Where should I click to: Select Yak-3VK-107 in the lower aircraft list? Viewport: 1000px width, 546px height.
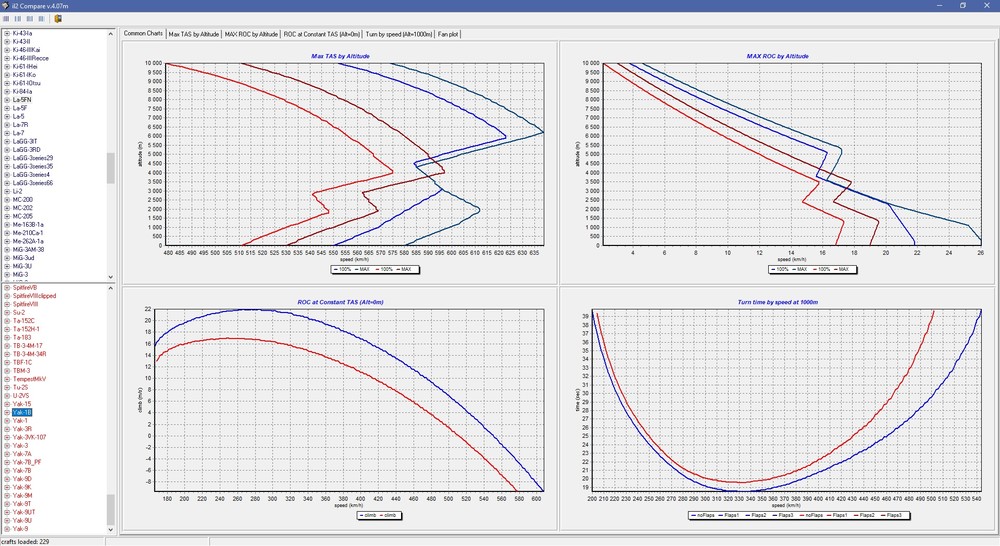[x=29, y=437]
